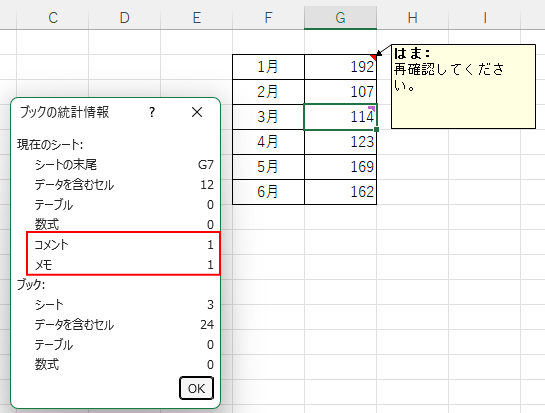The image size is (545, 413).
Task: Select cell containing 2月
Action: click(x=268, y=92)
